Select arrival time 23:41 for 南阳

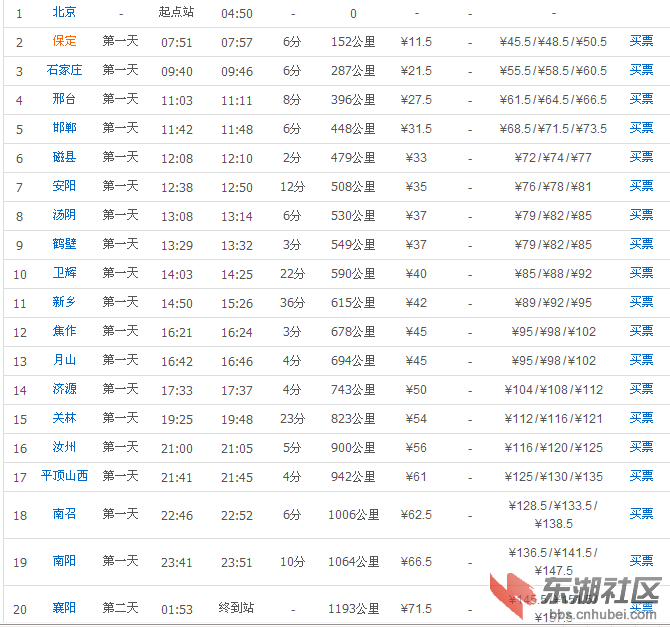[176, 562]
